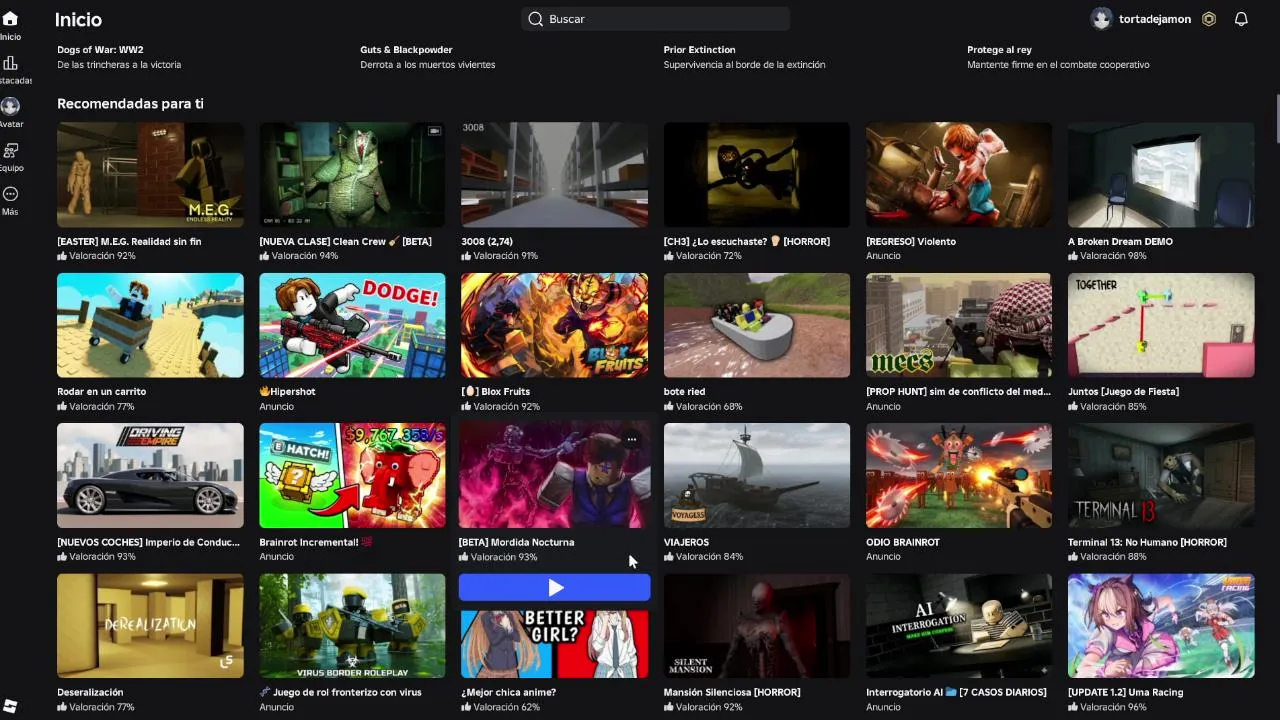Open the Destacadas charts sidebar icon
This screenshot has height=720, width=1280.
10,63
